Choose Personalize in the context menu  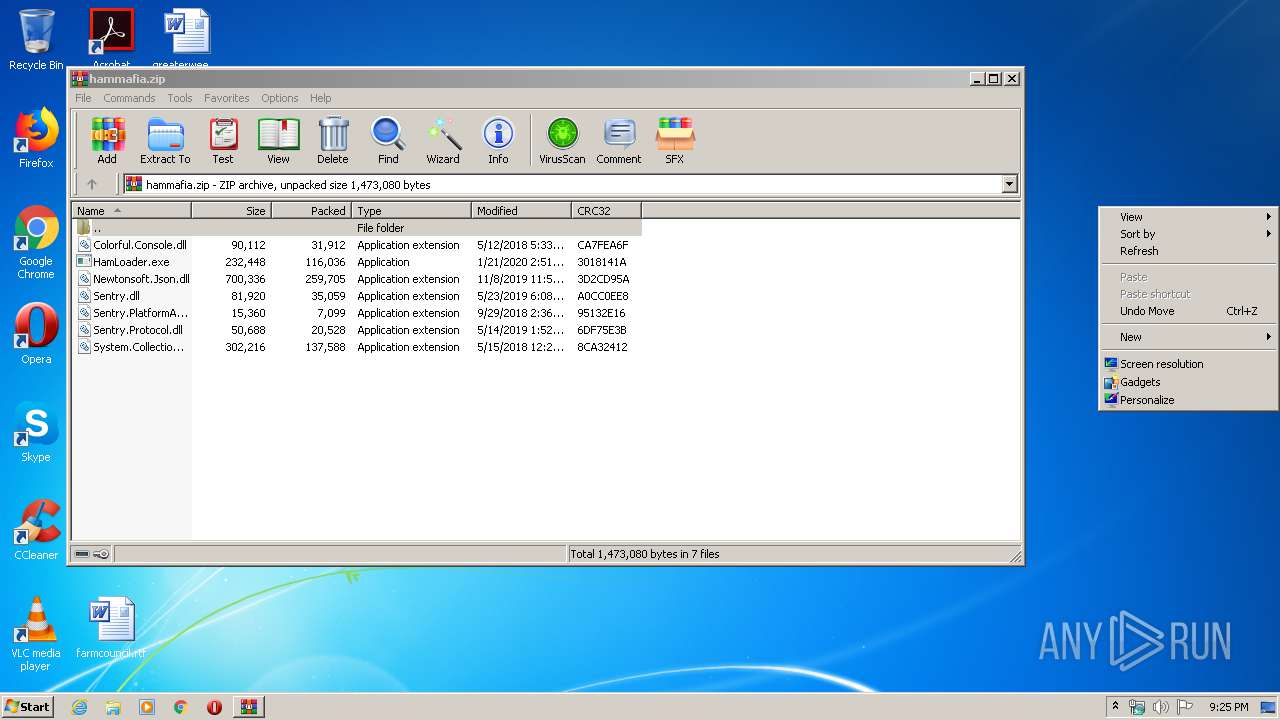[x=1188, y=400]
